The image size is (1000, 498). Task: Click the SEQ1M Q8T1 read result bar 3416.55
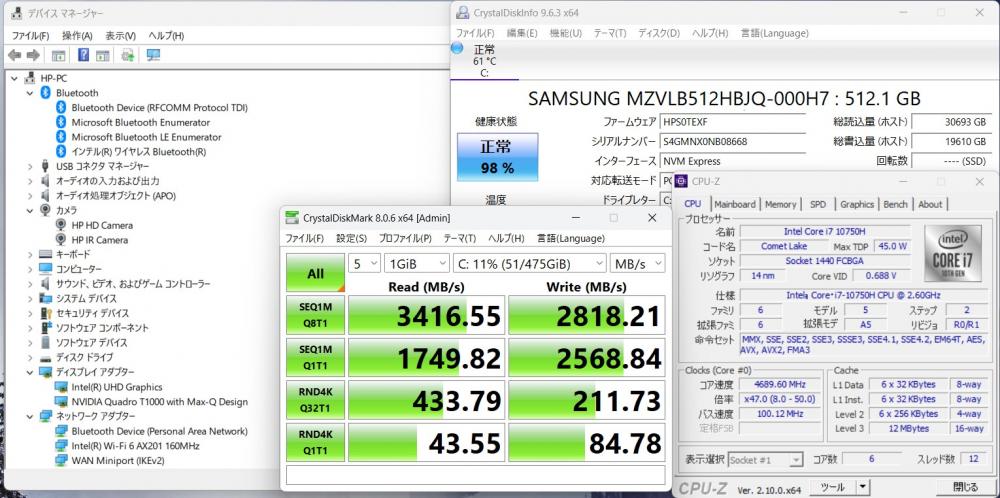pyautogui.click(x=427, y=314)
